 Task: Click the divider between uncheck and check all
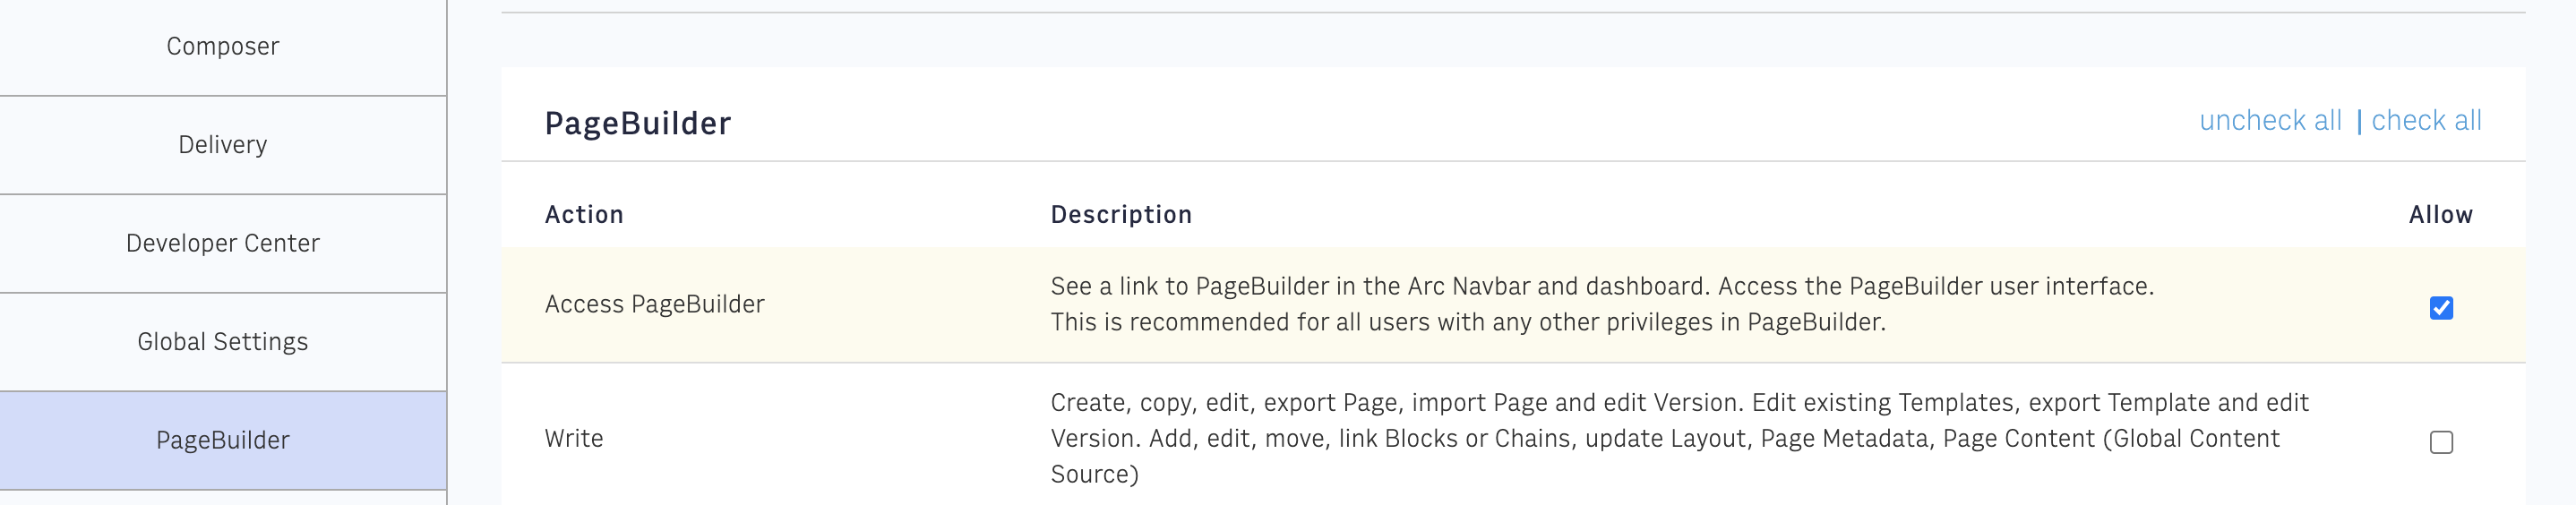(x=2359, y=122)
